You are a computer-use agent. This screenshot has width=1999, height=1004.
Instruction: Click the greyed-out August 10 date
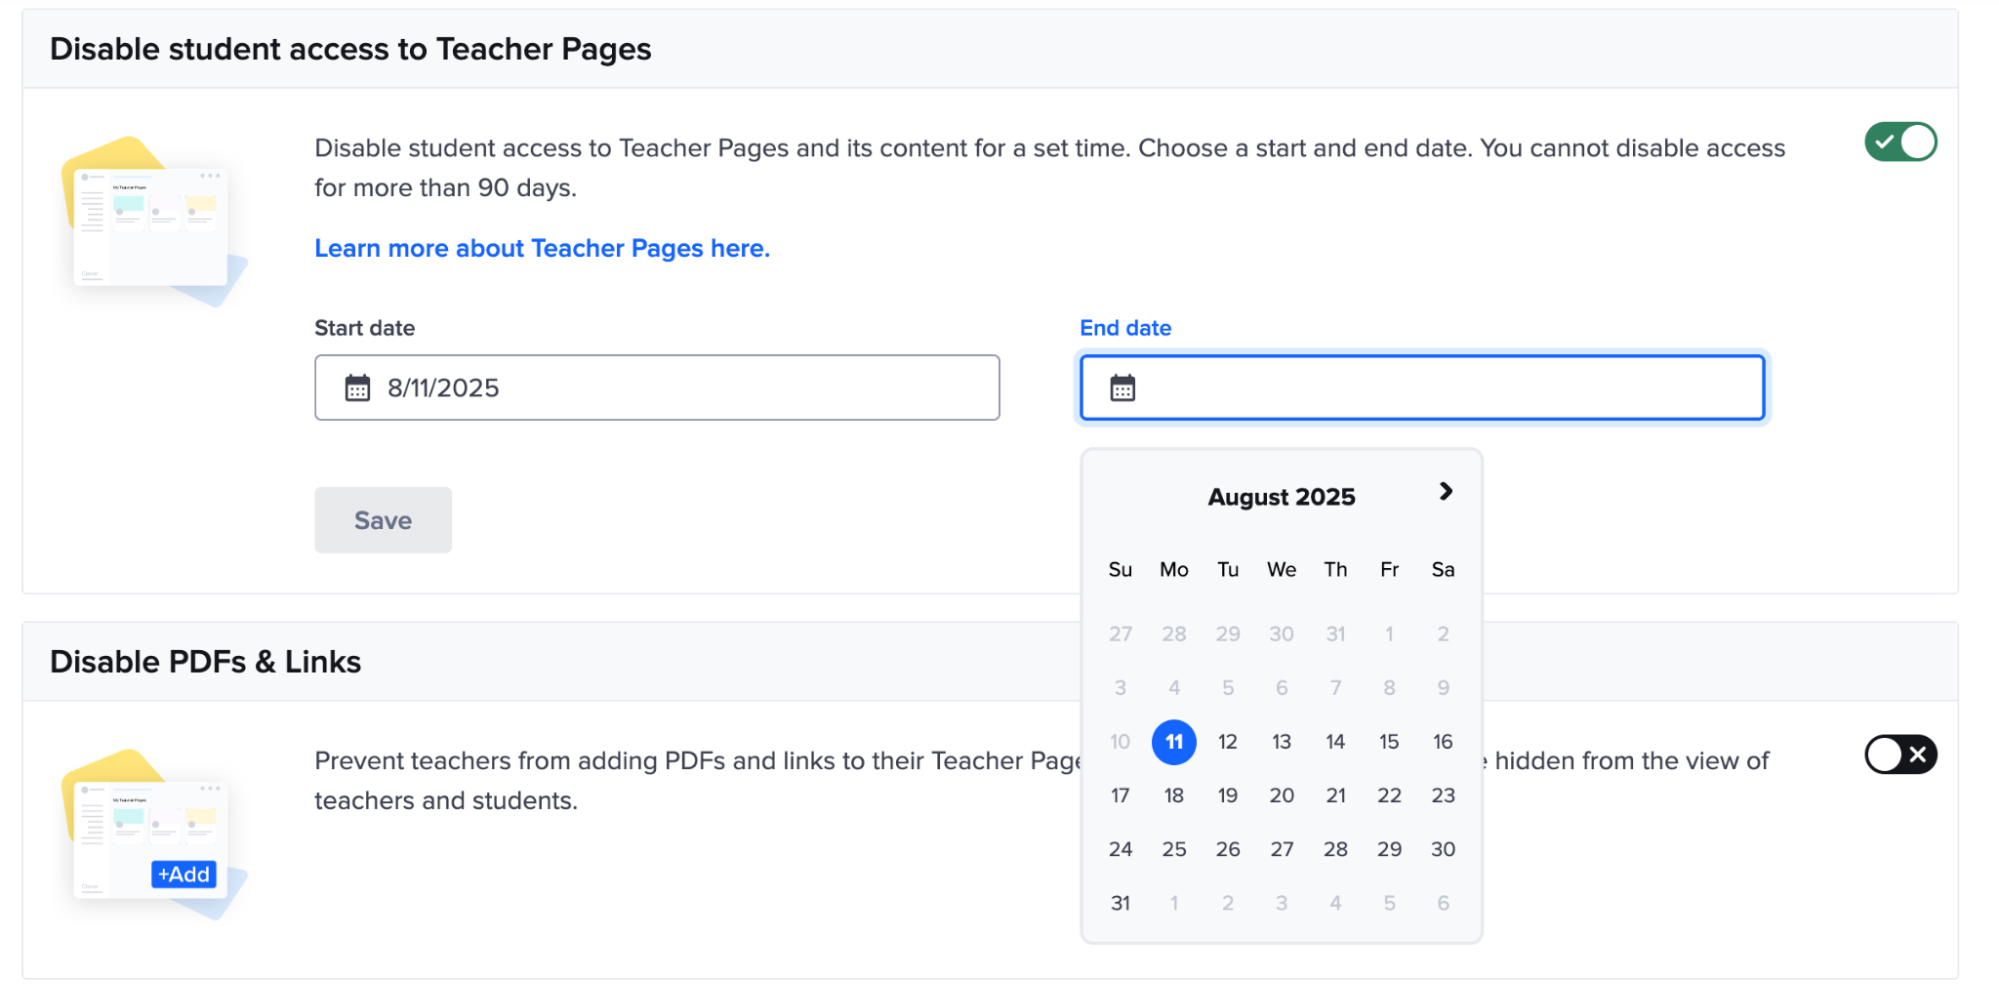tap(1120, 742)
